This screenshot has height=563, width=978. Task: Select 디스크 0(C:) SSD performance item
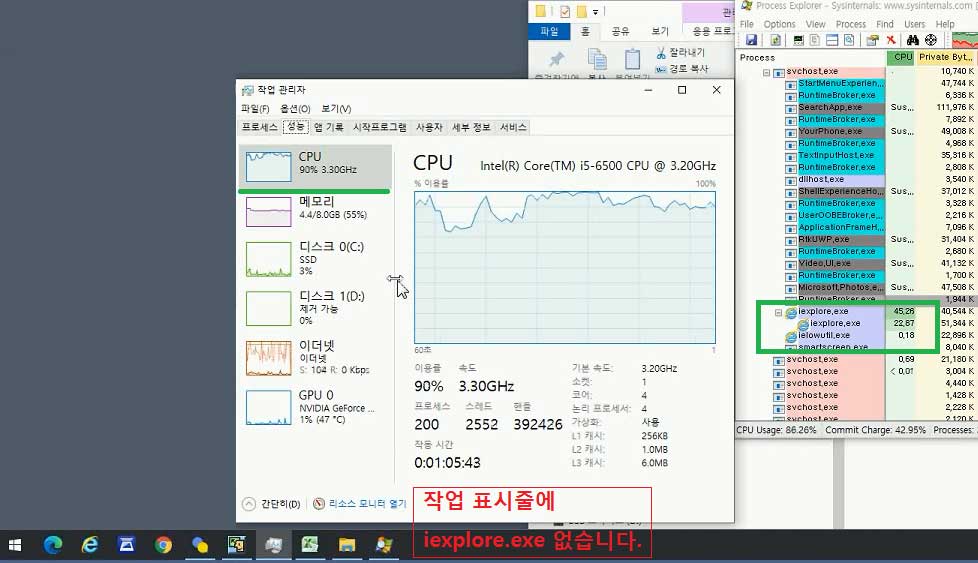click(315, 259)
